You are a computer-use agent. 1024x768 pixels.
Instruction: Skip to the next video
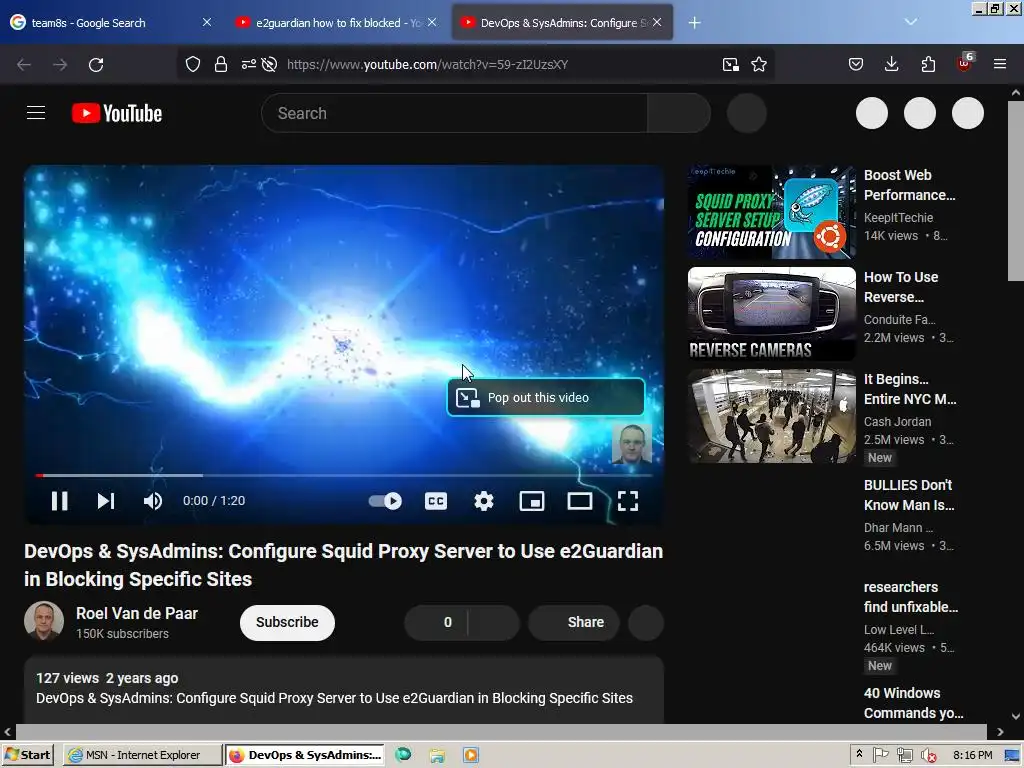coord(106,501)
